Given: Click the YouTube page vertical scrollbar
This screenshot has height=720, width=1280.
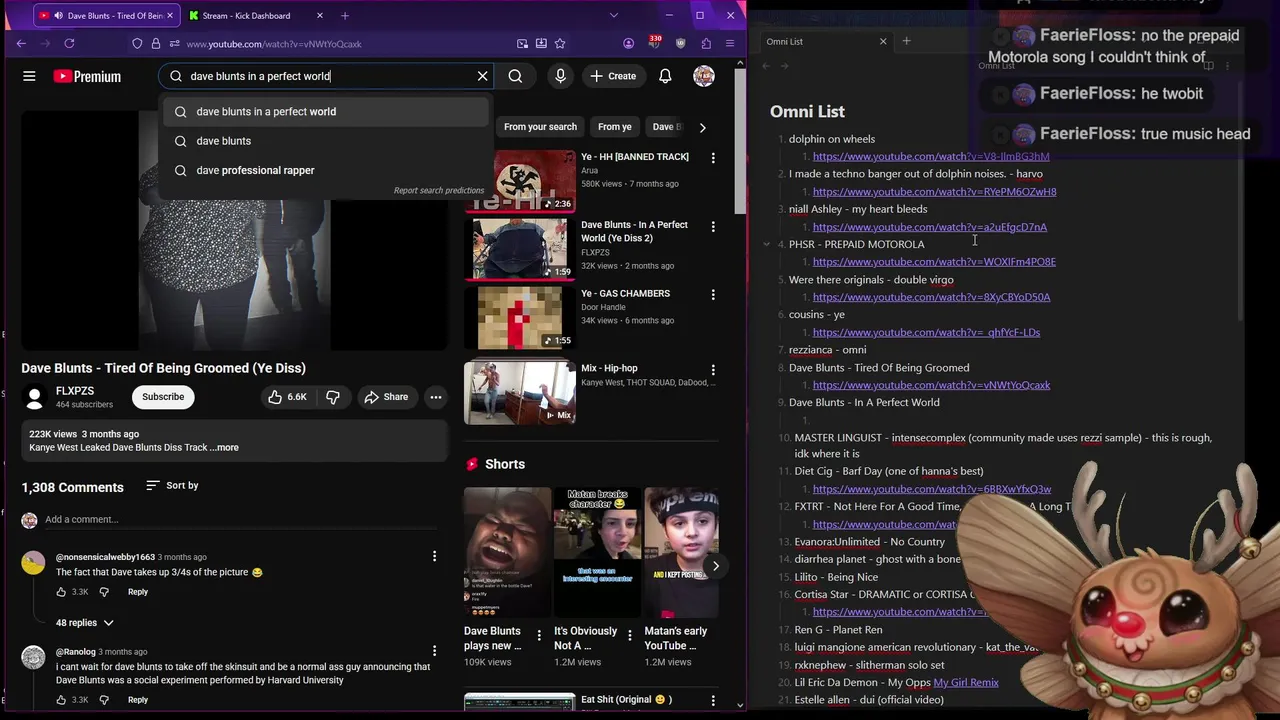Looking at the screenshot, I should coord(740,140).
